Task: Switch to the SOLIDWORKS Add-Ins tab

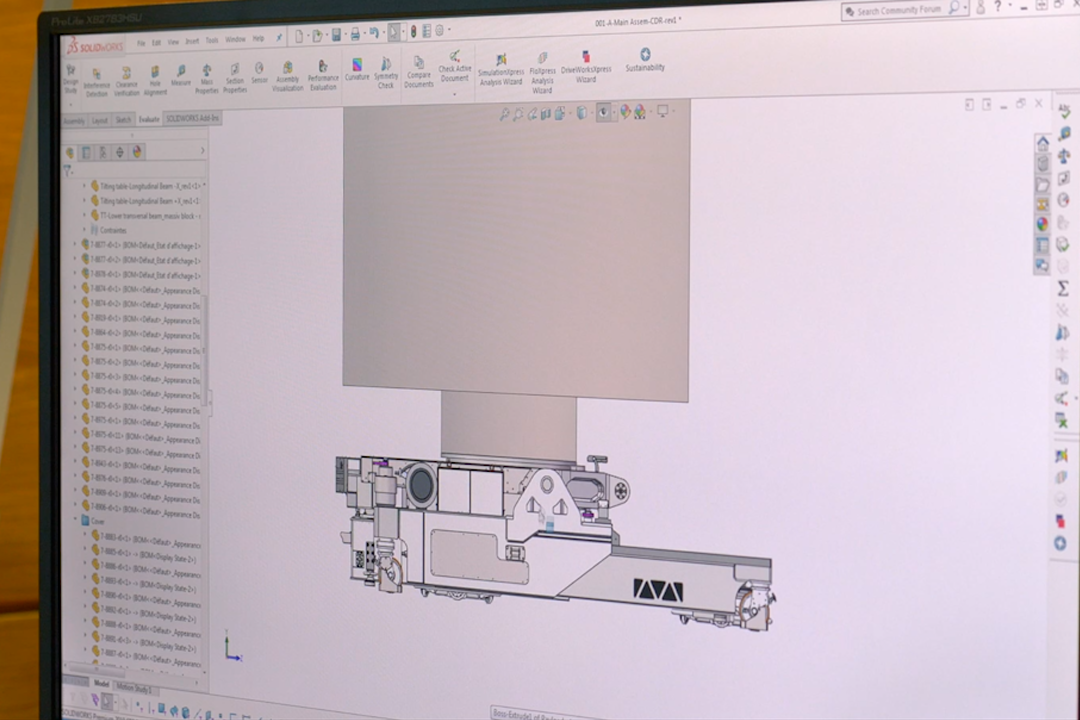Action: 192,119
